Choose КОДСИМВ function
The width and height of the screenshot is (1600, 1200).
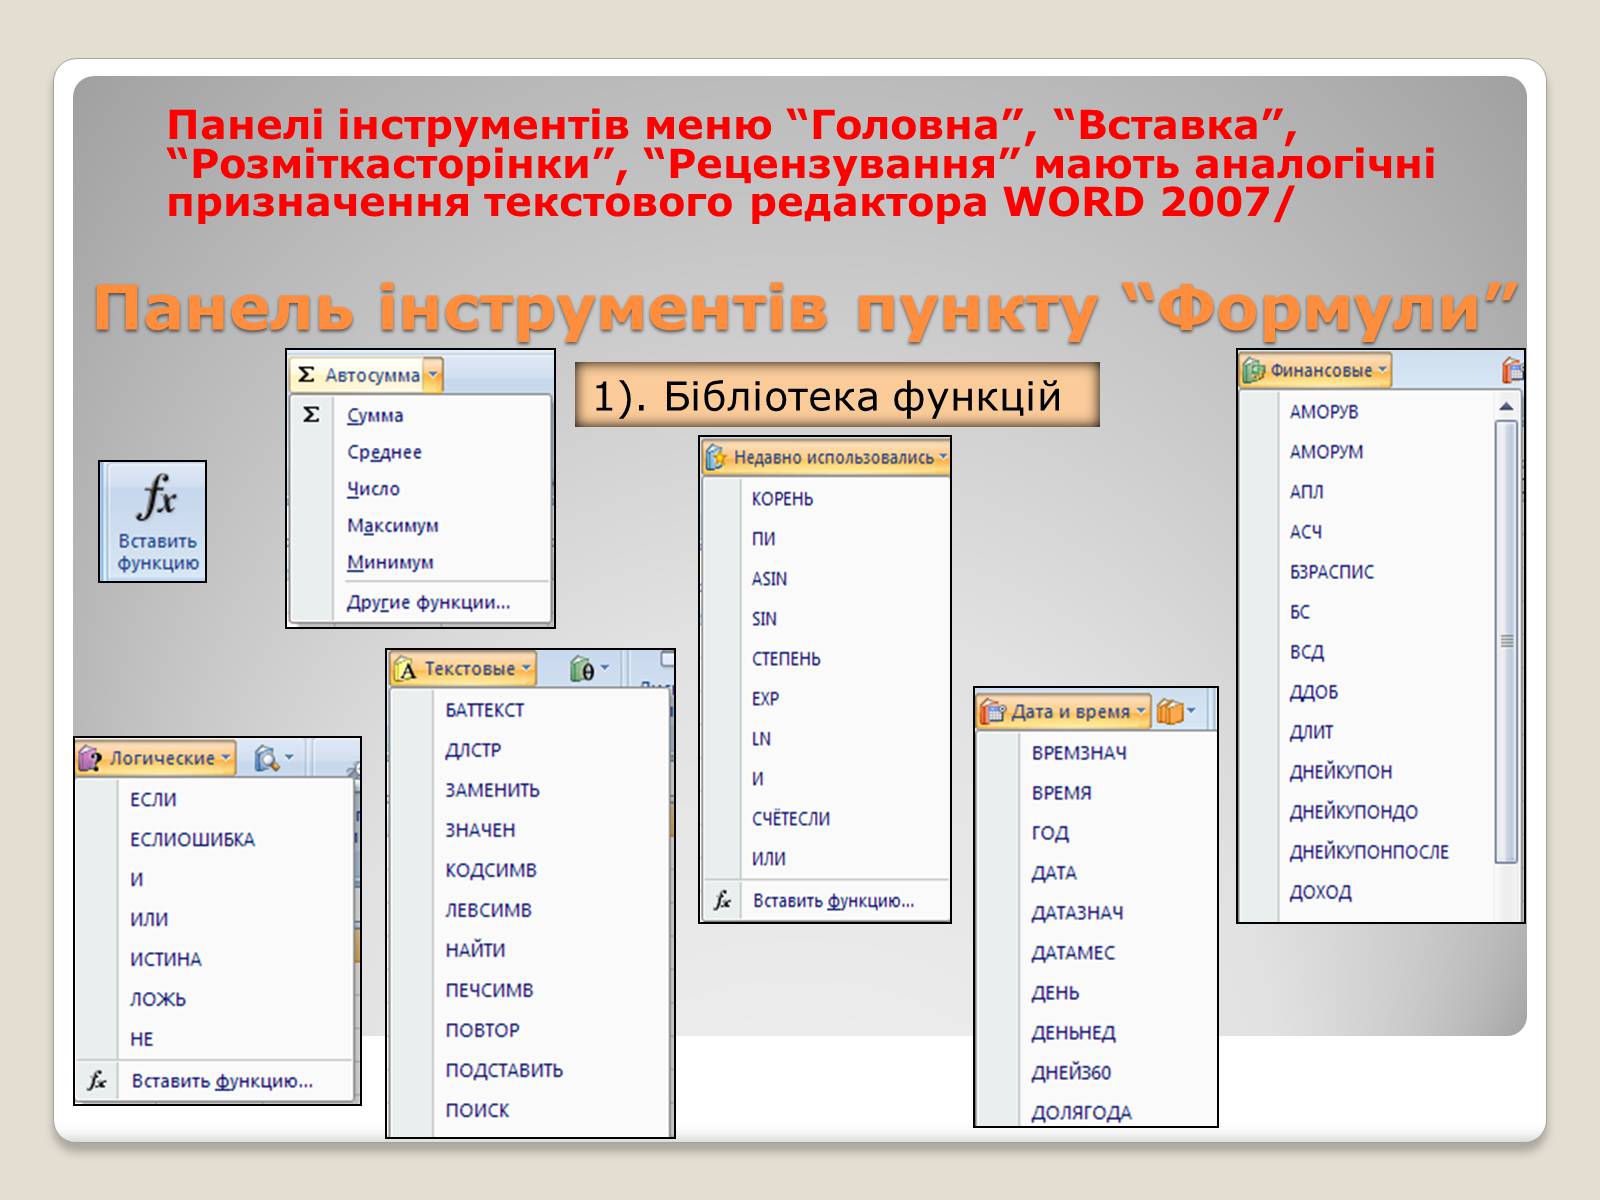(x=490, y=870)
